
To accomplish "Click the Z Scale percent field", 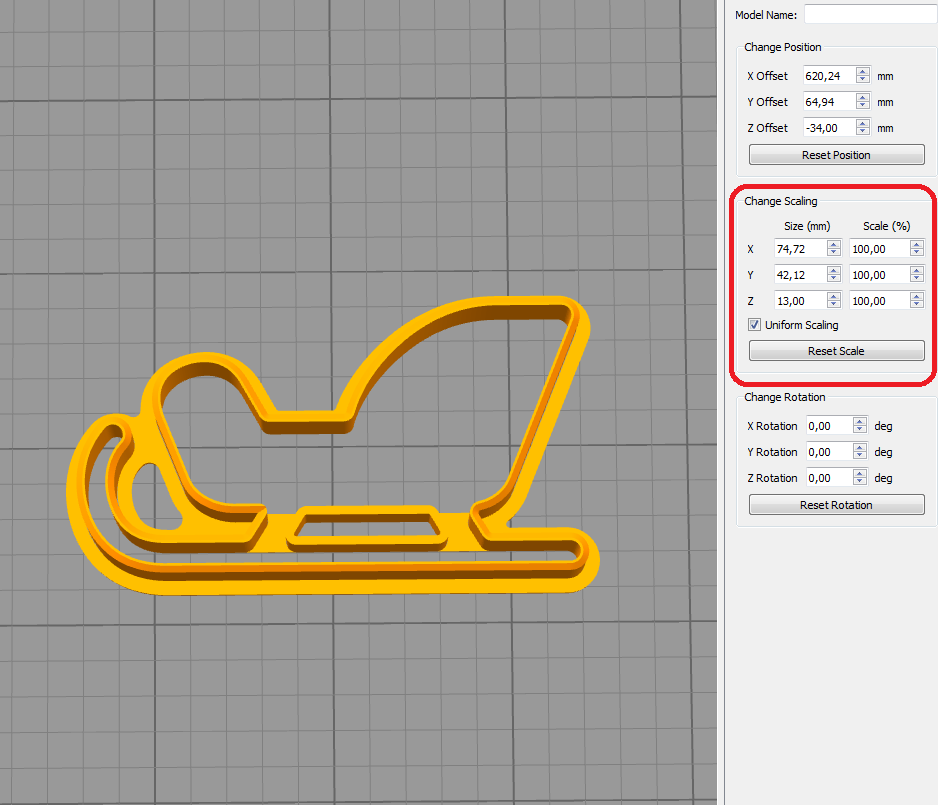I will (x=879, y=300).
